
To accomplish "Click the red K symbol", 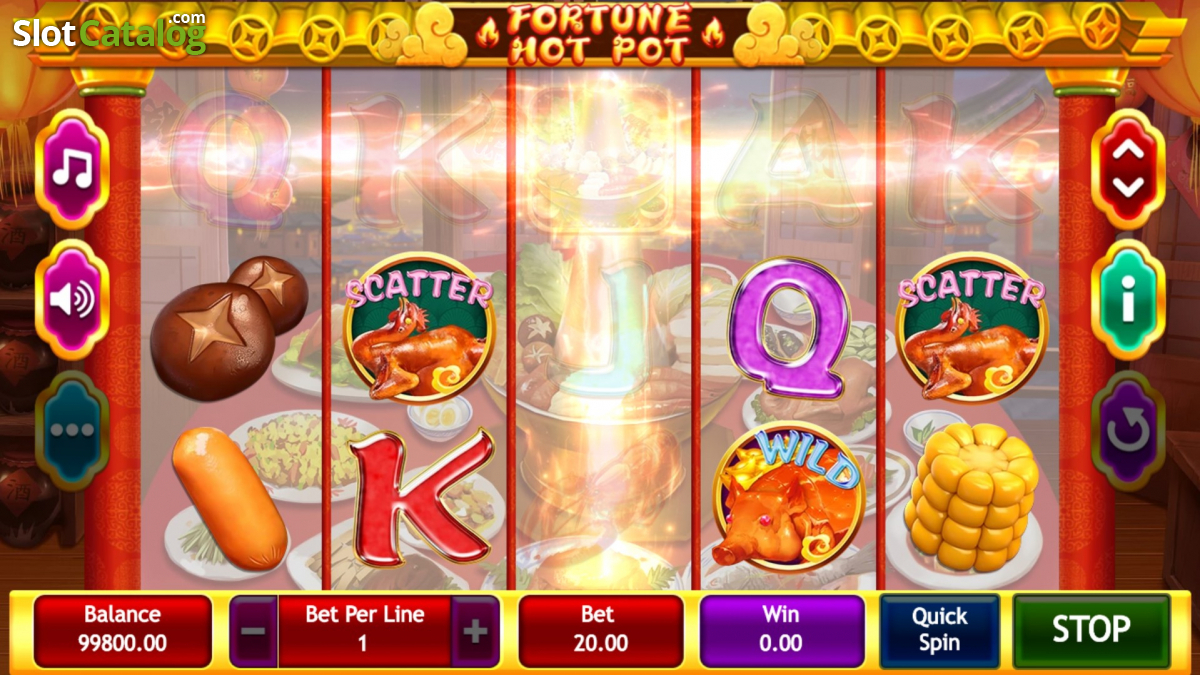I will pos(420,496).
